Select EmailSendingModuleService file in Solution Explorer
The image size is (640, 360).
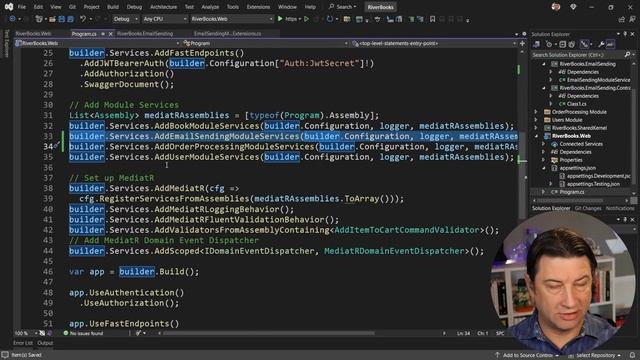point(598,80)
